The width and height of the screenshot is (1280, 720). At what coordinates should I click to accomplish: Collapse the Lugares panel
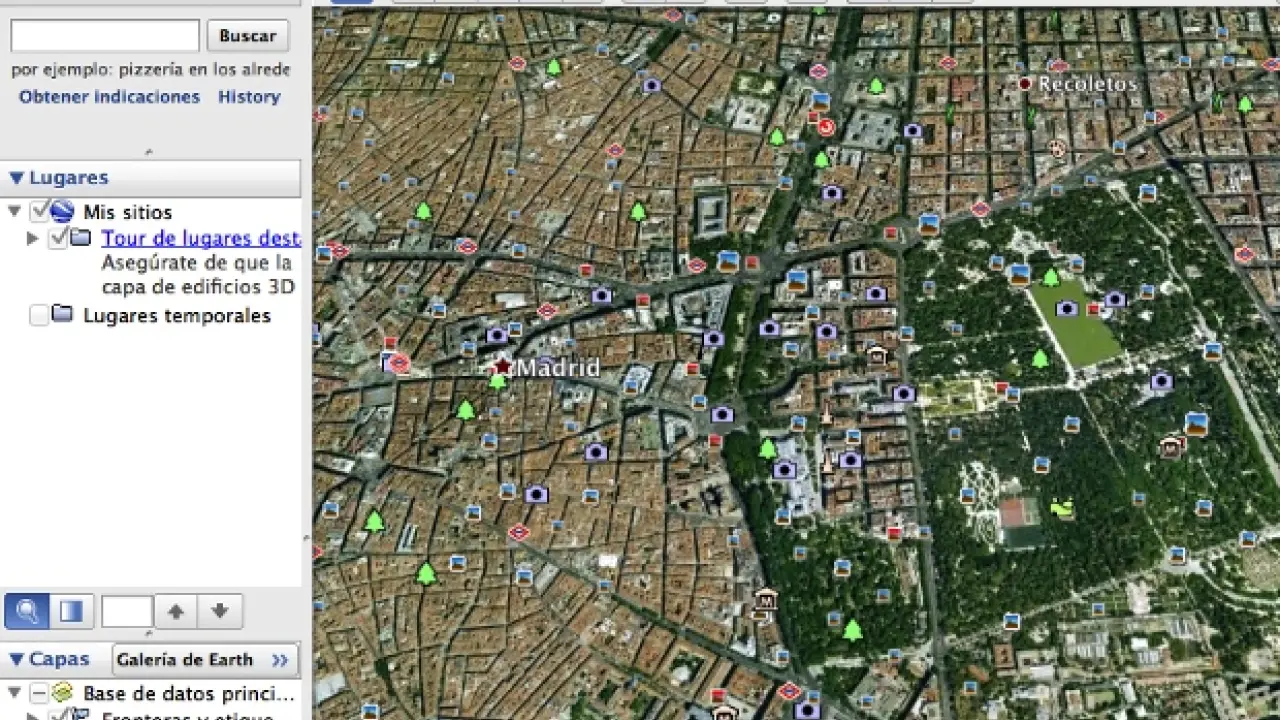pyautogui.click(x=16, y=178)
